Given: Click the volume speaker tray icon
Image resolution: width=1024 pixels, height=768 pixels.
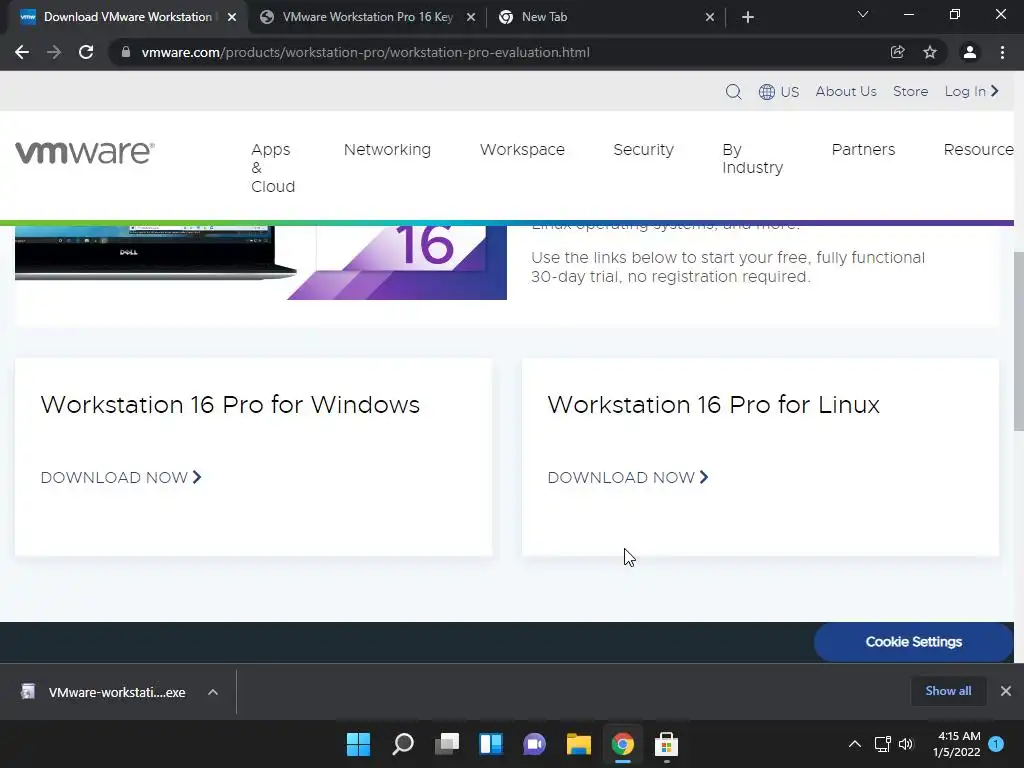Looking at the screenshot, I should click(x=906, y=744).
